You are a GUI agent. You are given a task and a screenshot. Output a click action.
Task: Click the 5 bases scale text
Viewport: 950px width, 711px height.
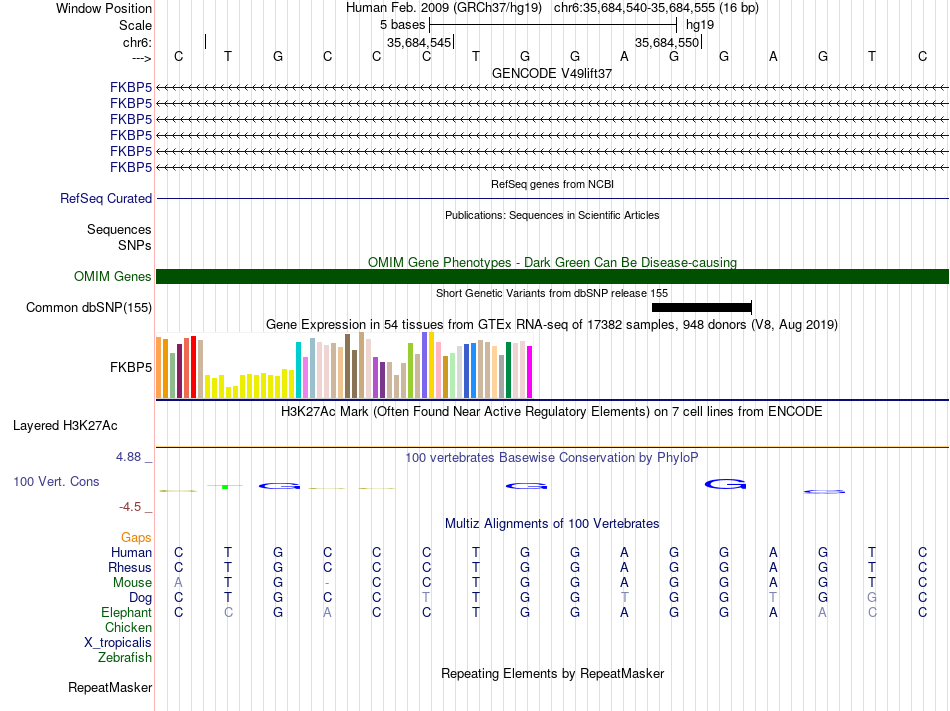[x=402, y=25]
